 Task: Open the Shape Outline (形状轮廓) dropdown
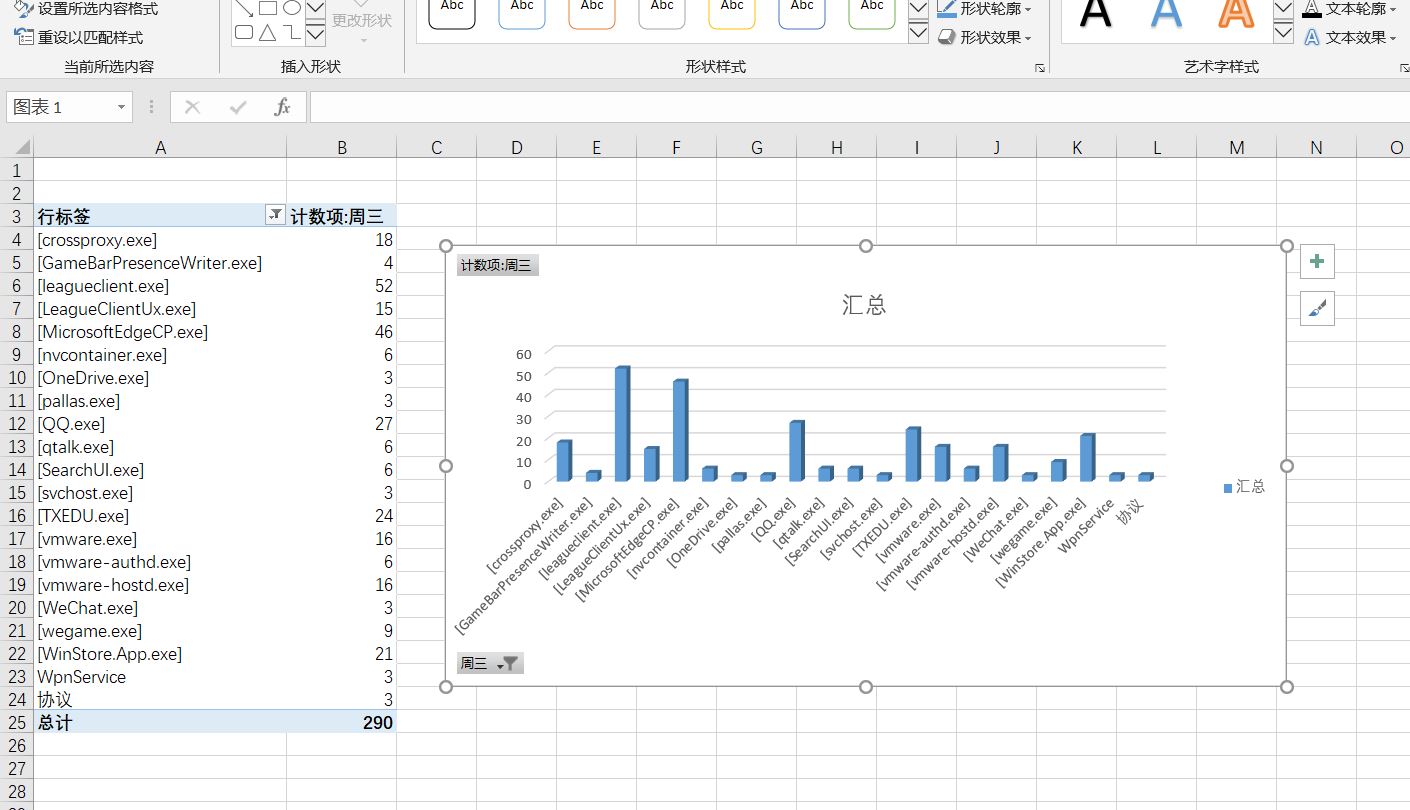[985, 9]
